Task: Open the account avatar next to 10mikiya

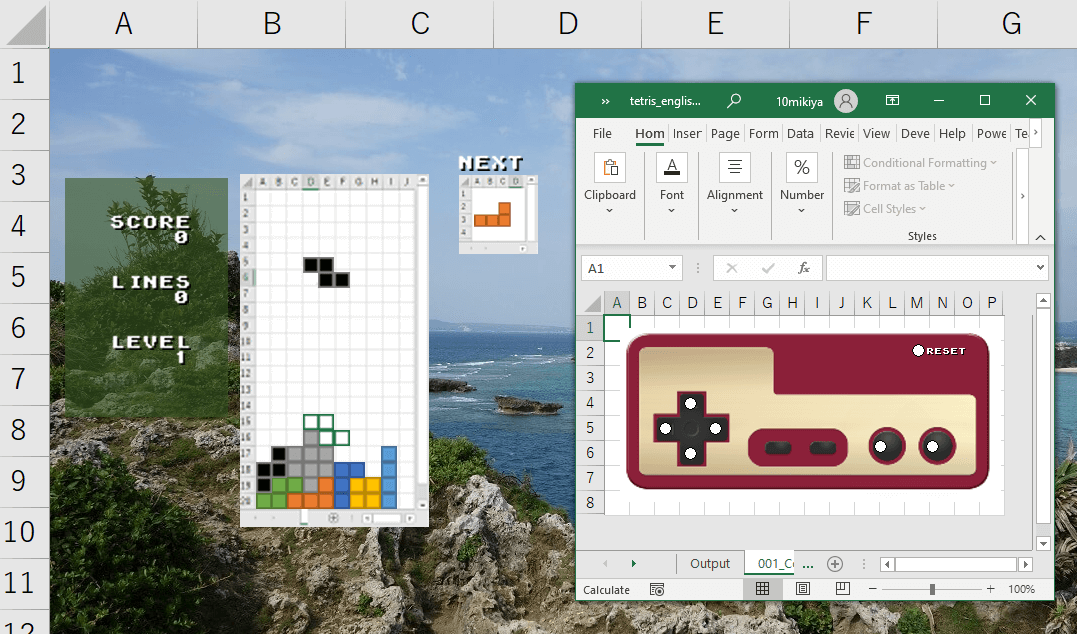Action: (x=846, y=101)
